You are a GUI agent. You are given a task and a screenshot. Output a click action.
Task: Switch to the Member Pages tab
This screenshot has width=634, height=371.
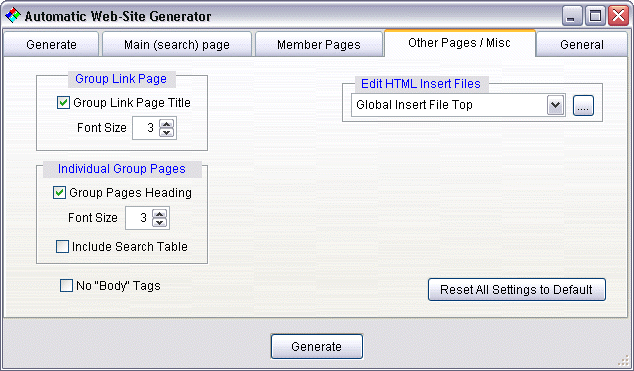click(319, 44)
